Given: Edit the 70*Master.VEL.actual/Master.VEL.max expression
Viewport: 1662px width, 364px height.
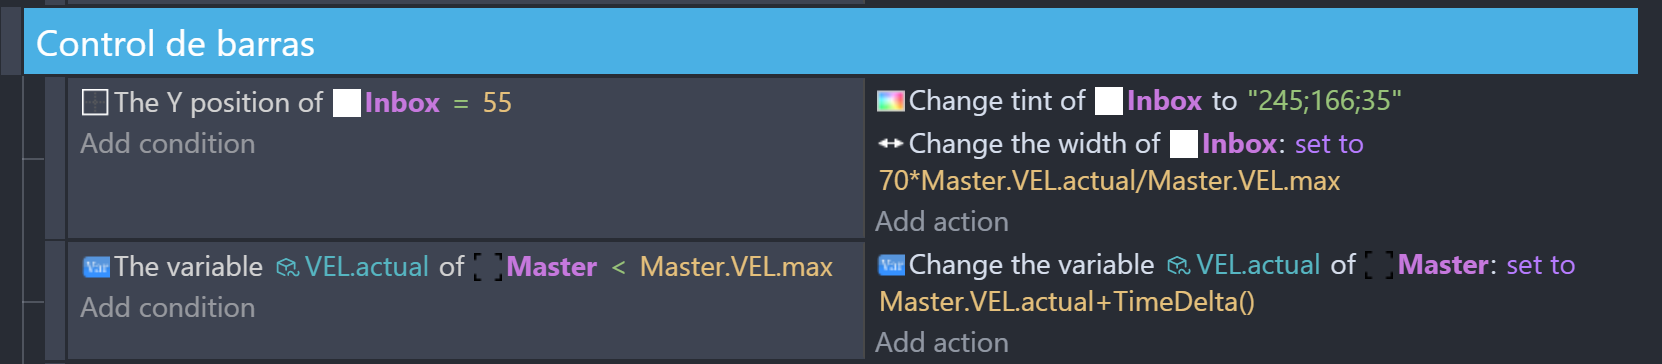Looking at the screenshot, I should [x=1109, y=181].
